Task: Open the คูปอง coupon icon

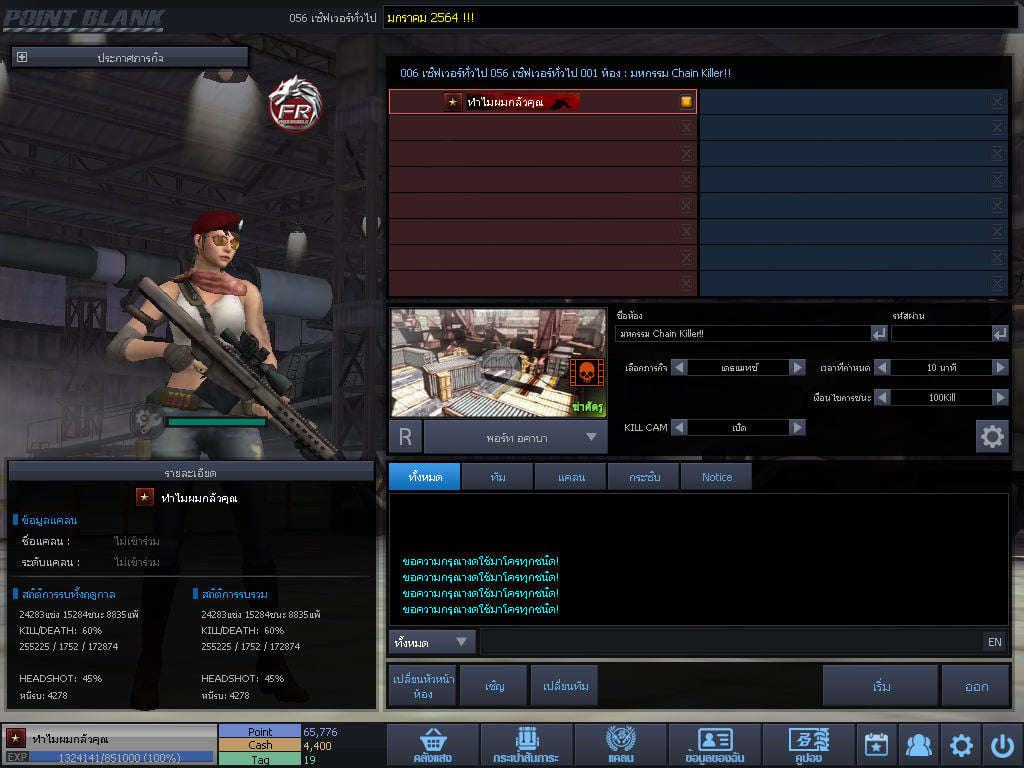Action: click(x=808, y=745)
